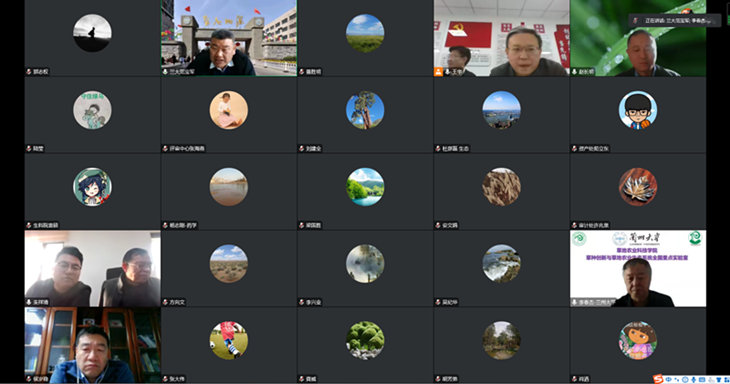The height and width of the screenshot is (384, 730).
Task: Click the orange host badge on the red-flag video tile
Action: (438, 72)
